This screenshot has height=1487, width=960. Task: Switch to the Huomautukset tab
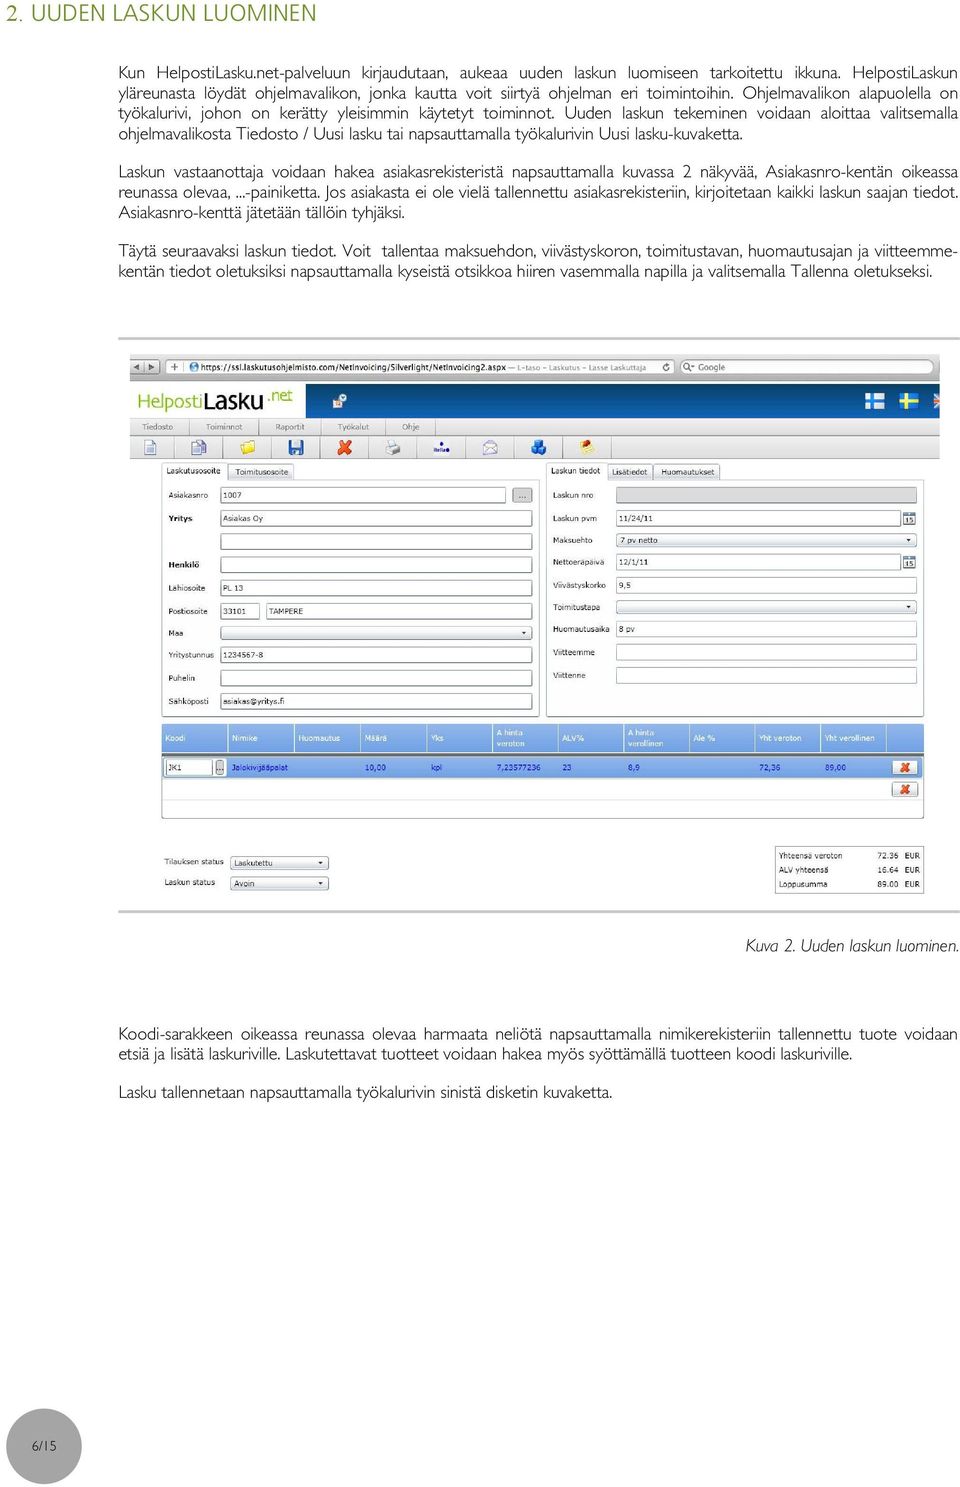point(688,472)
